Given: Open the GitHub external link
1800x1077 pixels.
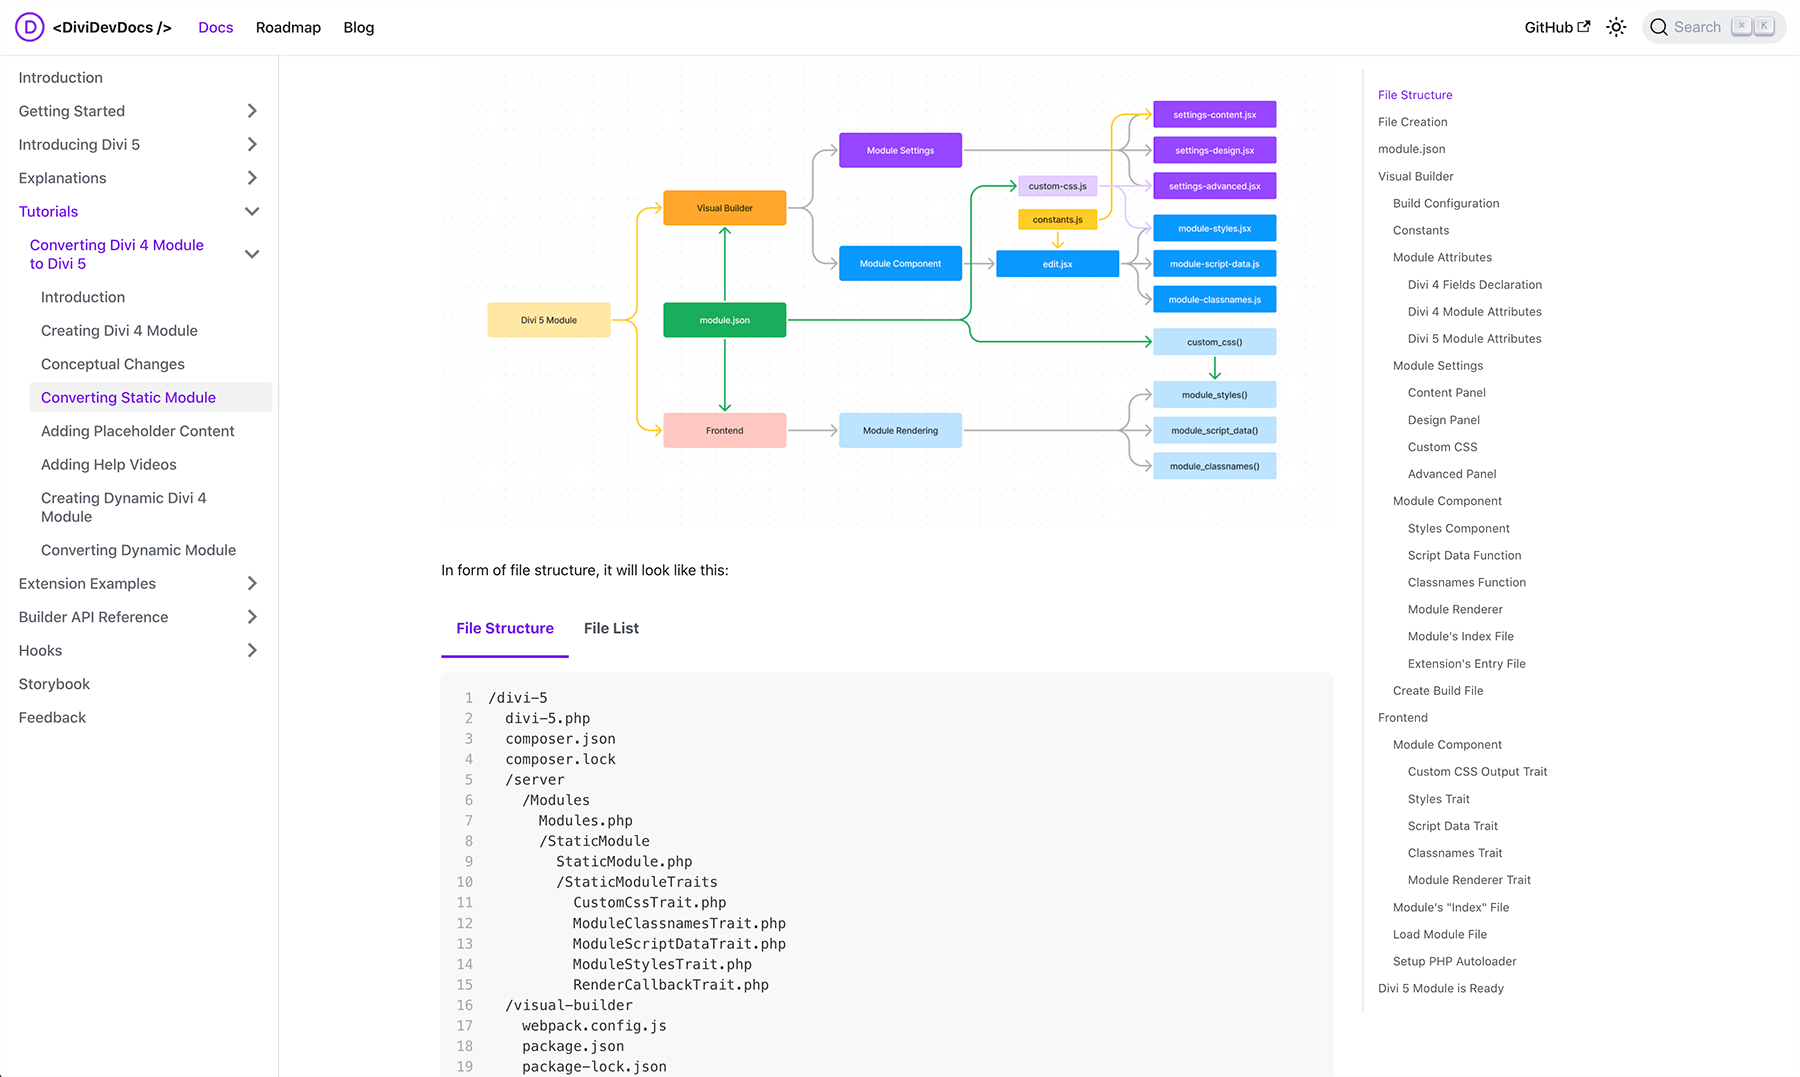Looking at the screenshot, I should (1556, 27).
